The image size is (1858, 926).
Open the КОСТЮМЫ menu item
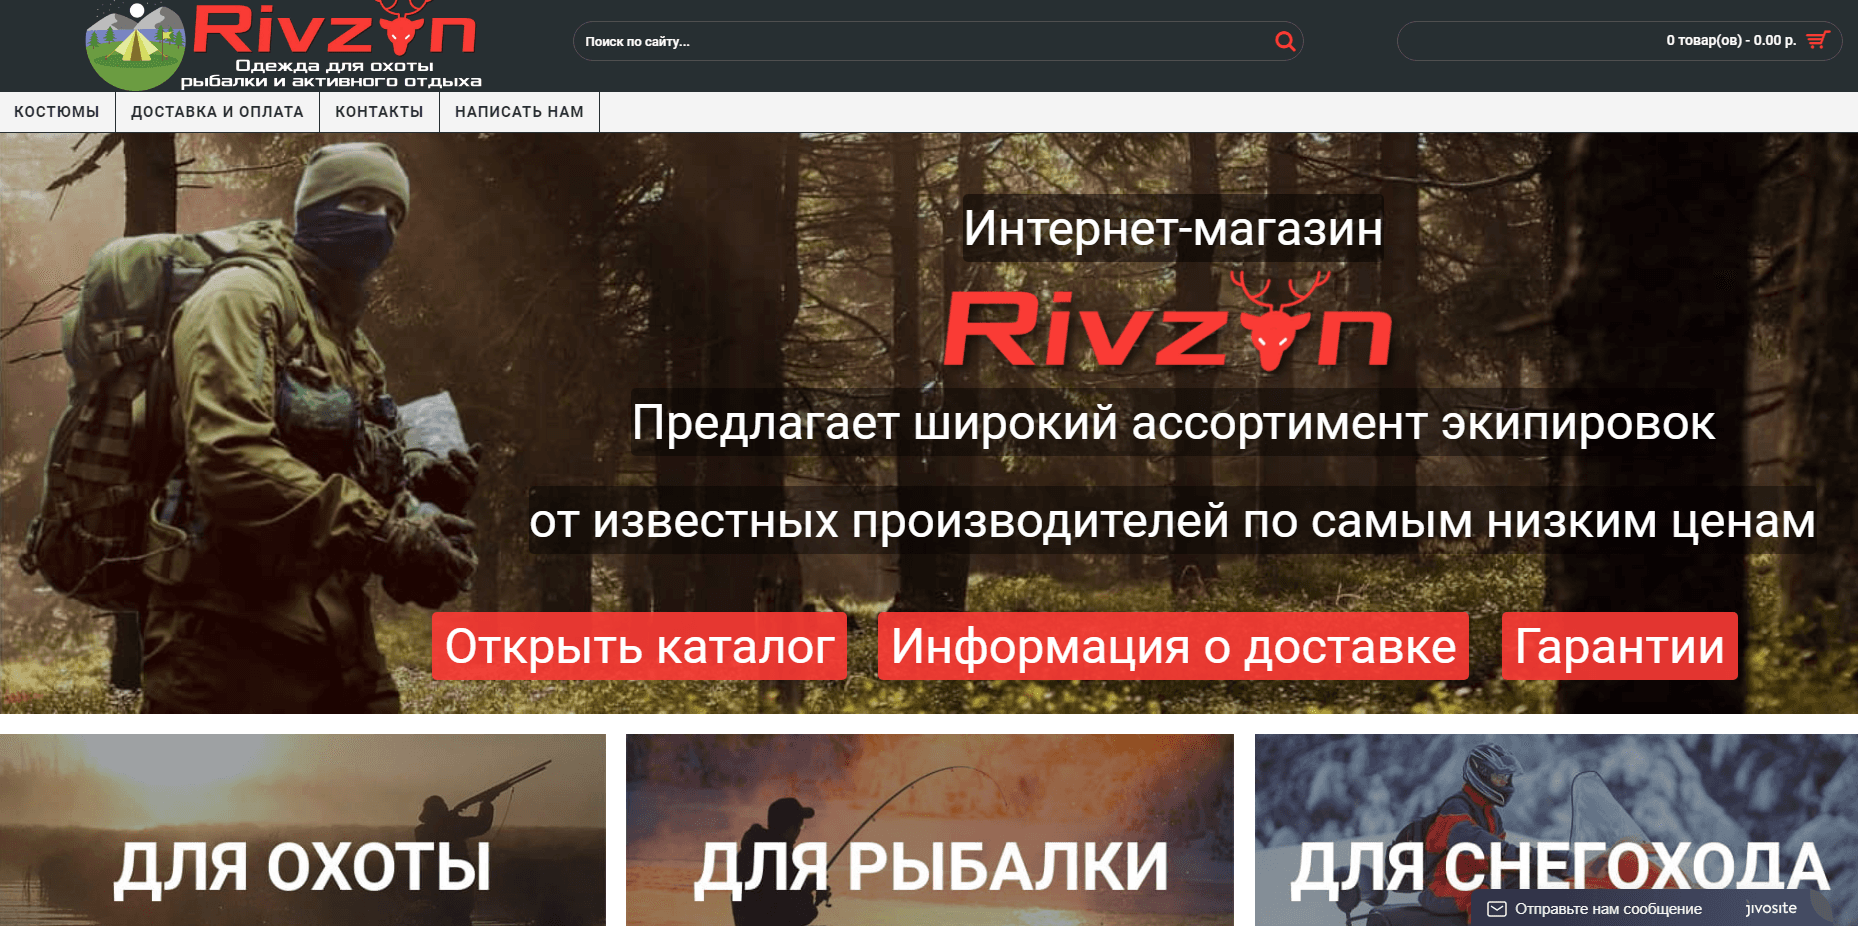(x=57, y=112)
